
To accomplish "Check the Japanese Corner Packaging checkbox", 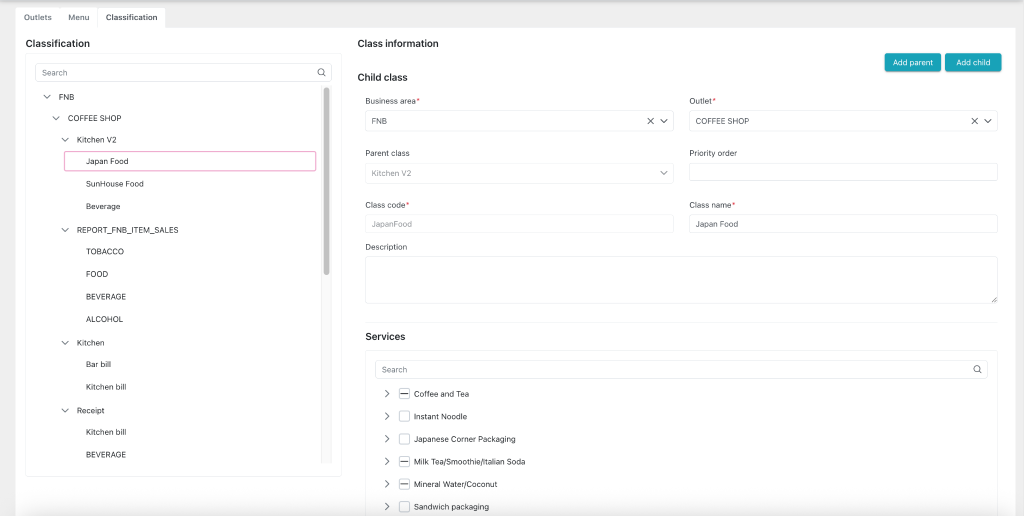I will 404,439.
